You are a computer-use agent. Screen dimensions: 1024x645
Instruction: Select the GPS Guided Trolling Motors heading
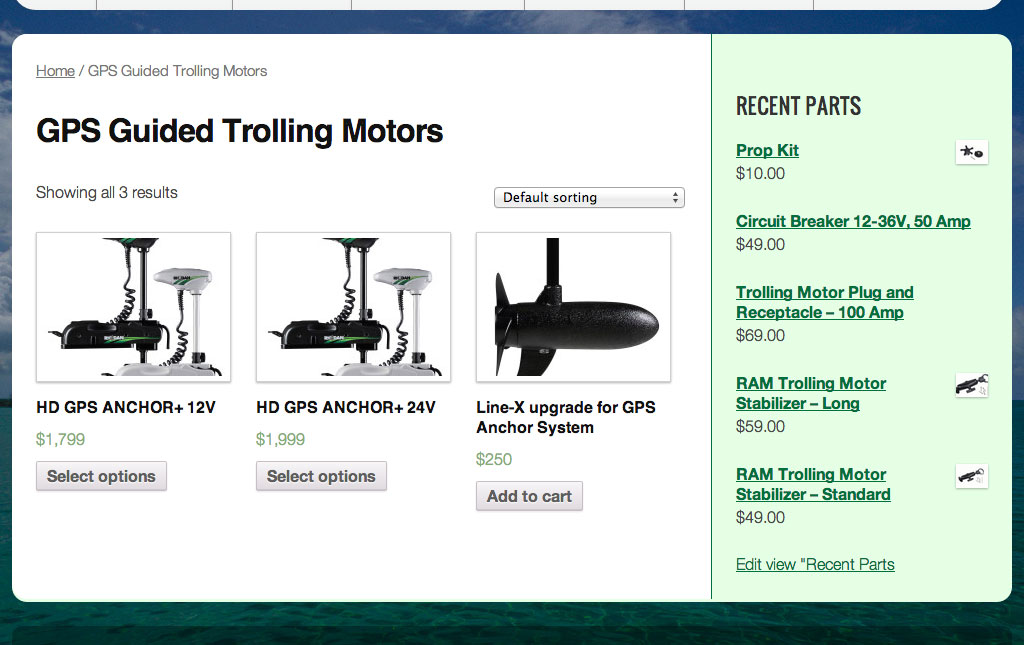(x=240, y=131)
